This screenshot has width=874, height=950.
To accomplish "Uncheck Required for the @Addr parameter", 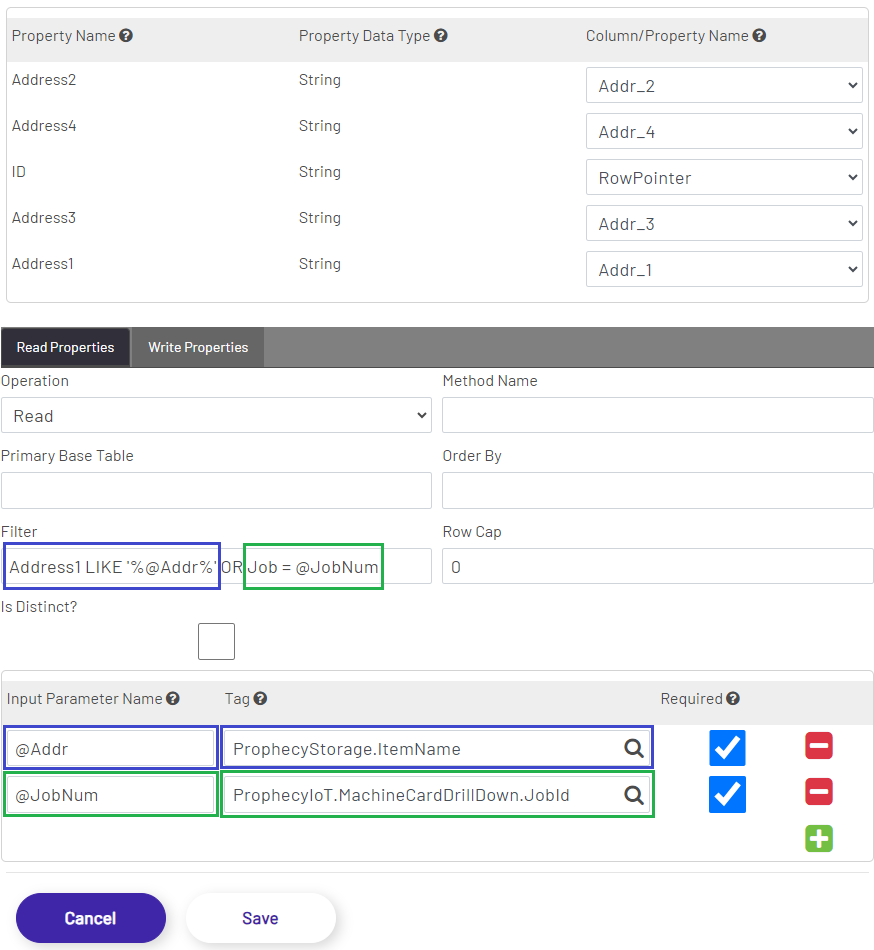I will click(x=727, y=747).
